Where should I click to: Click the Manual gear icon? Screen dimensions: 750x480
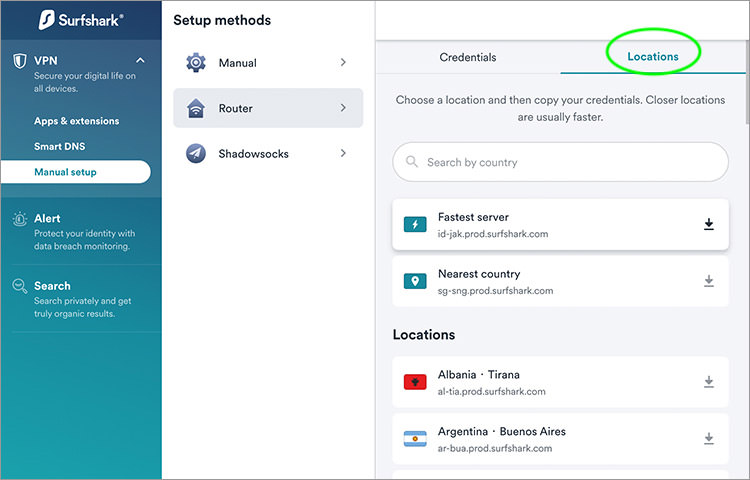coord(196,63)
